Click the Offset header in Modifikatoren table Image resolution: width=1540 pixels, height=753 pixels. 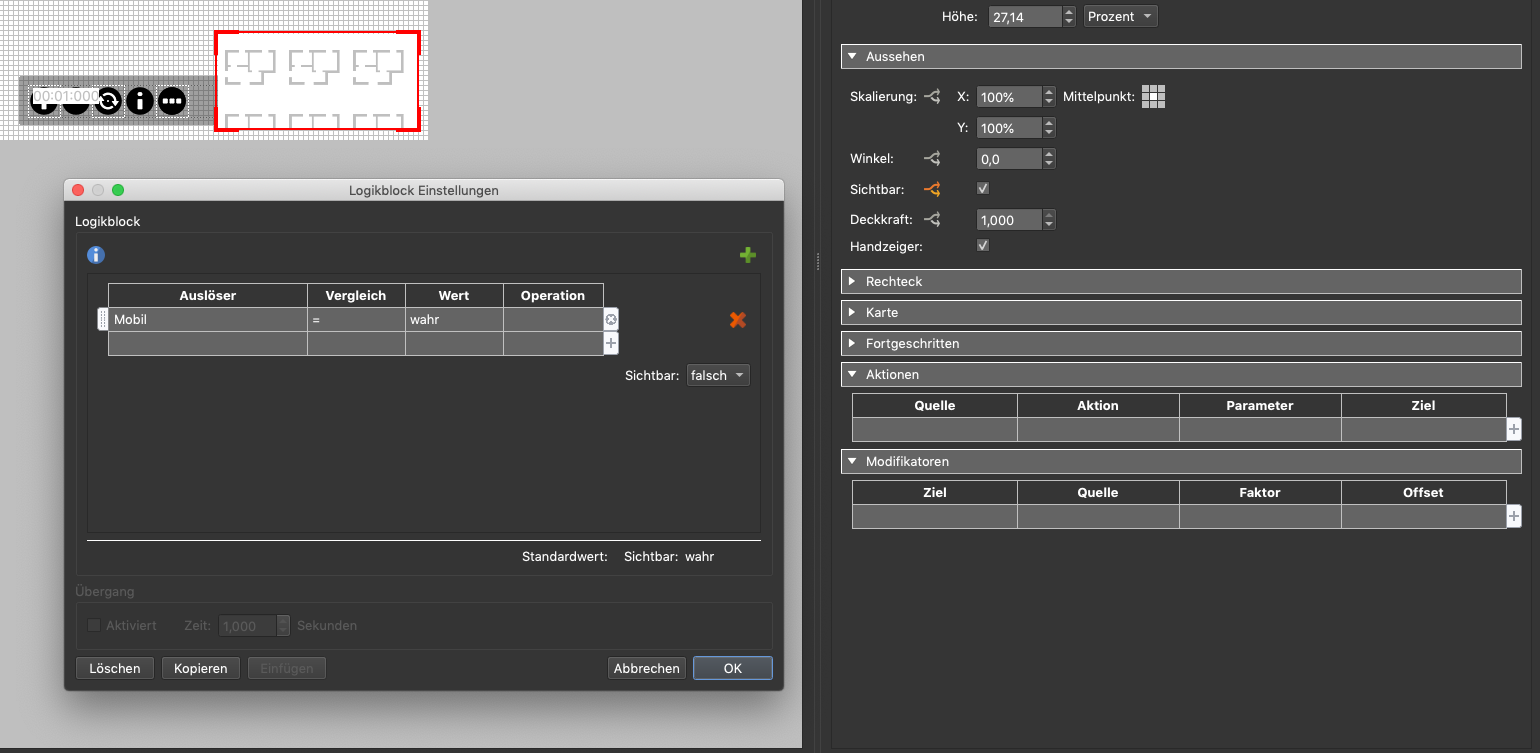pos(1423,493)
